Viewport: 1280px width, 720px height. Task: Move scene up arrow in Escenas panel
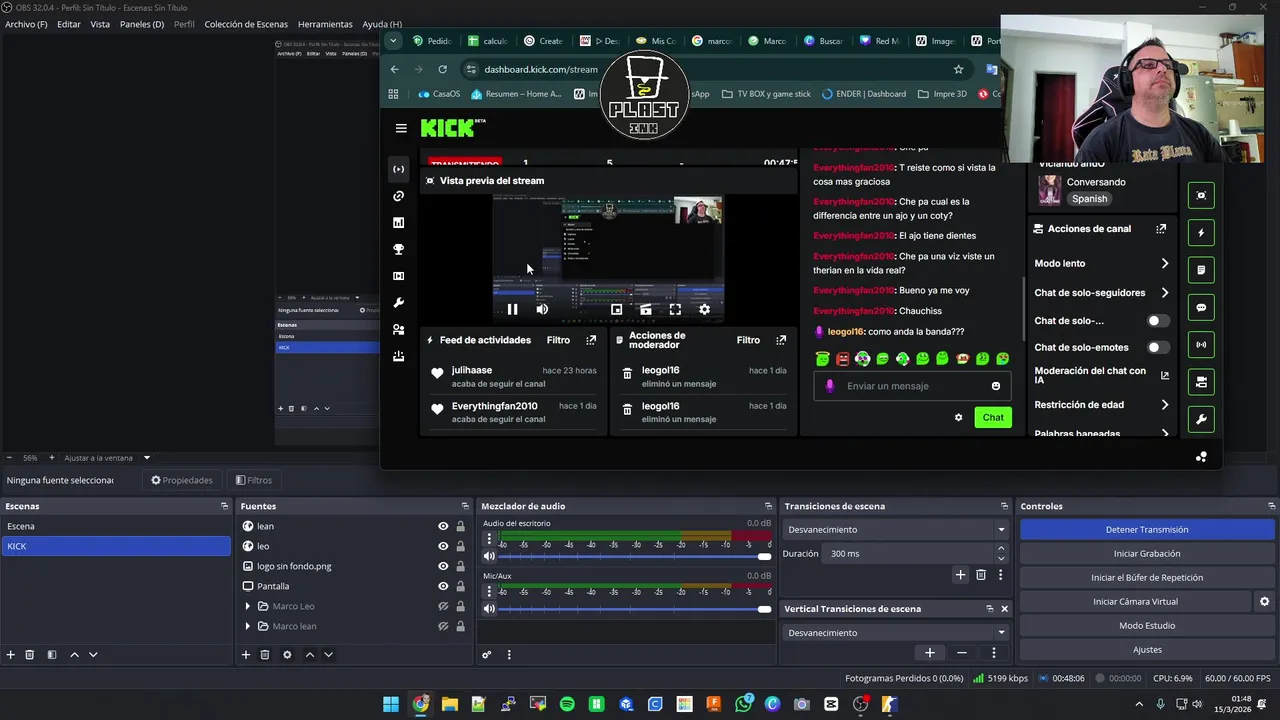click(74, 654)
